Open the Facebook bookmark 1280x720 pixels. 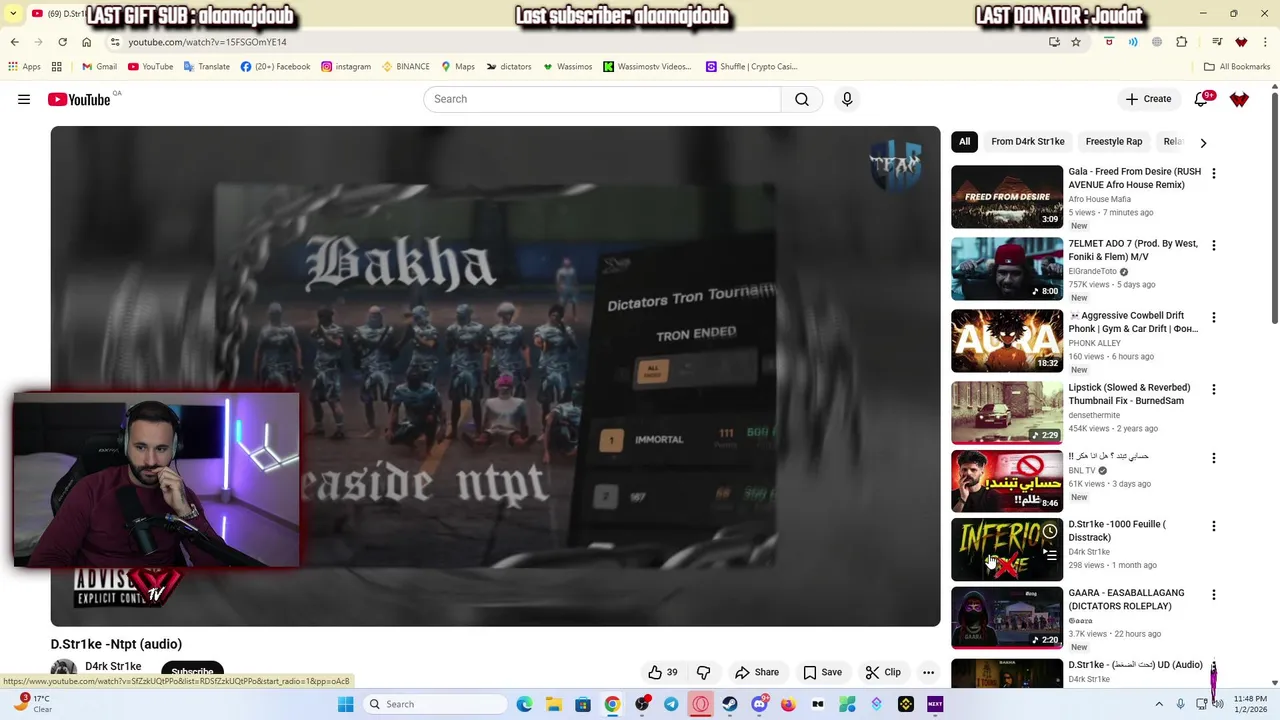[276, 67]
